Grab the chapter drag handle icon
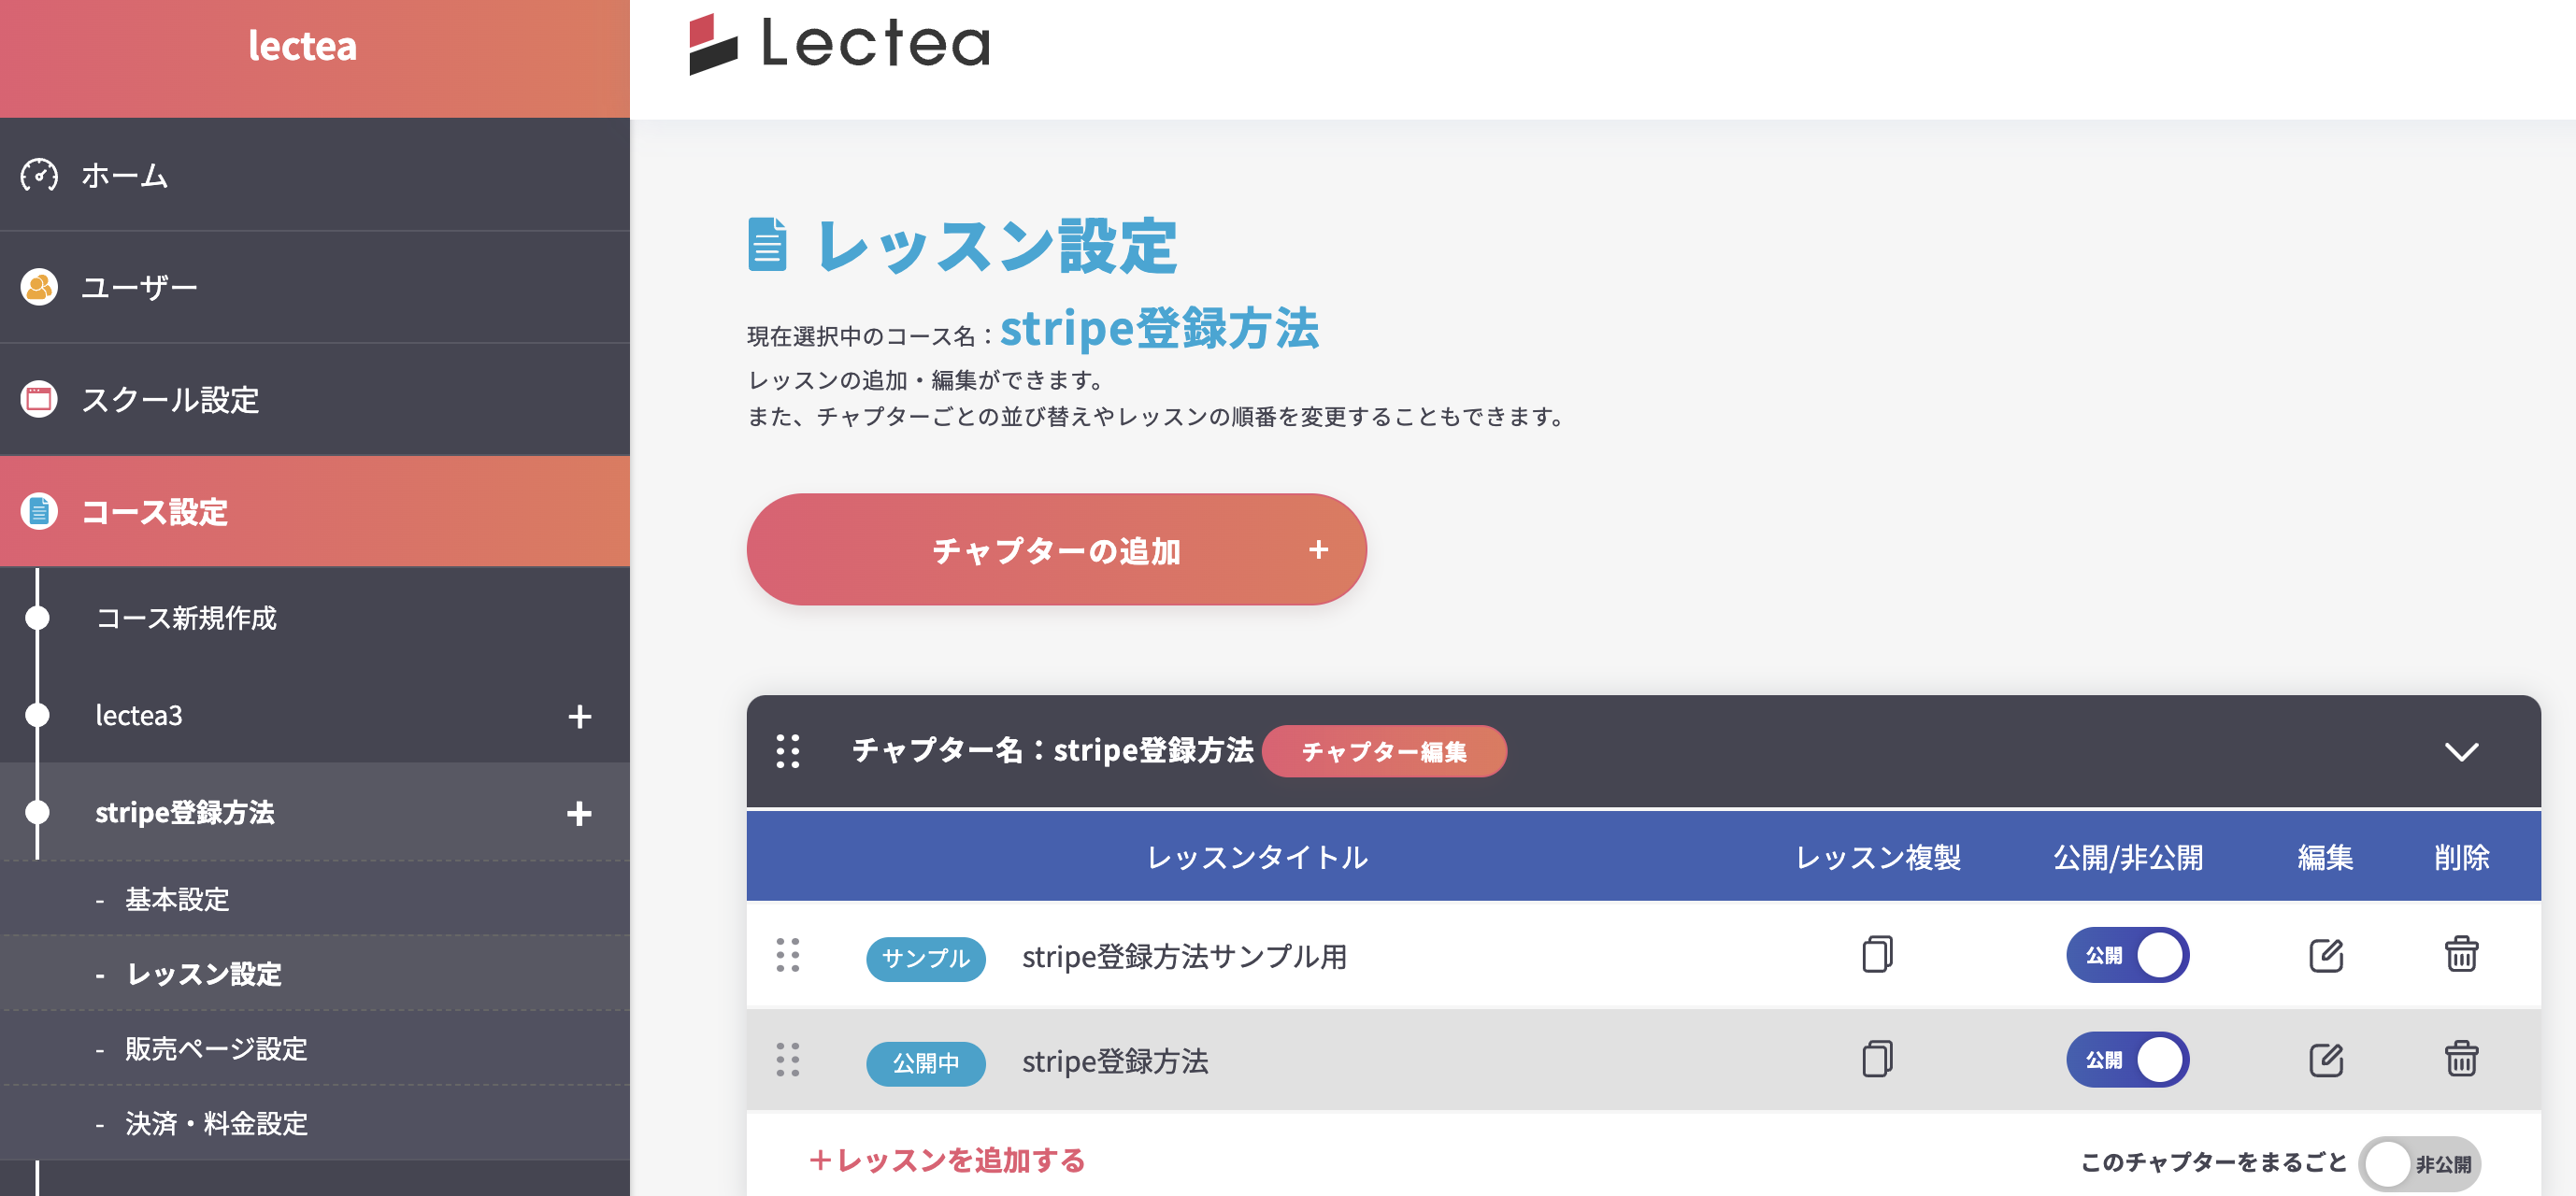The image size is (2576, 1196). tap(788, 751)
